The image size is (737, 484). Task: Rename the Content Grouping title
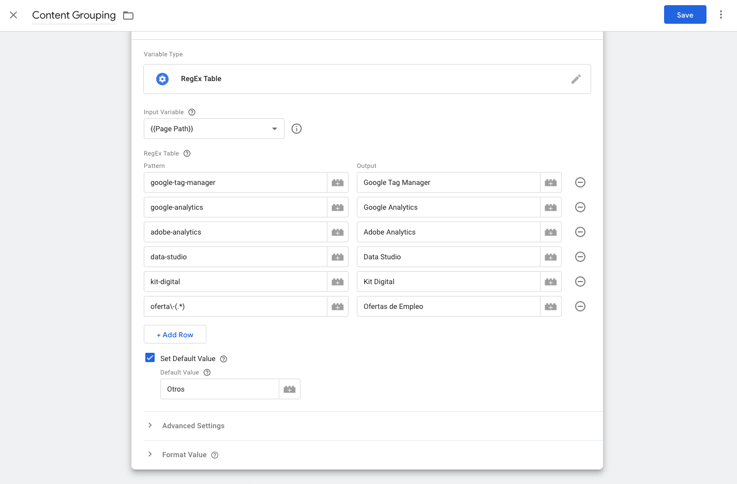74,15
